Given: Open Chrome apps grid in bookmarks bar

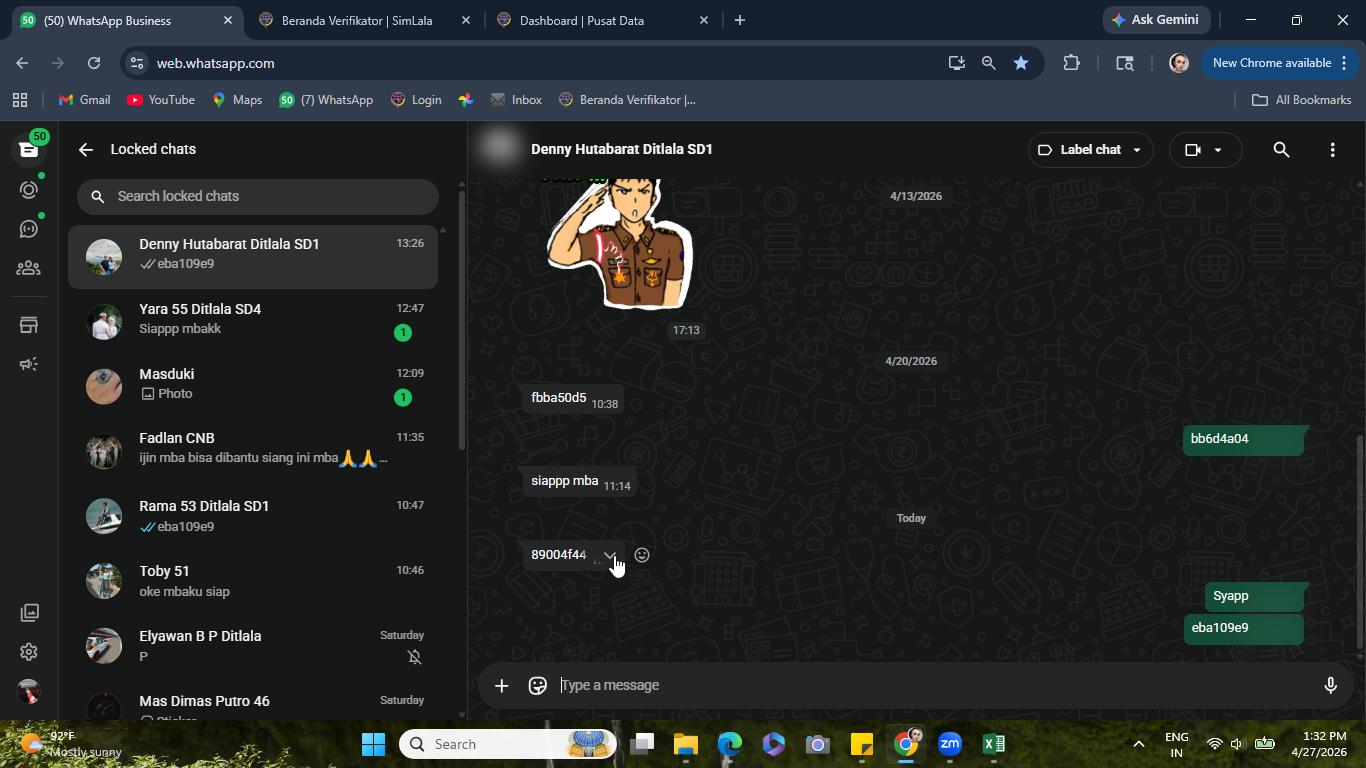Looking at the screenshot, I should [20, 100].
